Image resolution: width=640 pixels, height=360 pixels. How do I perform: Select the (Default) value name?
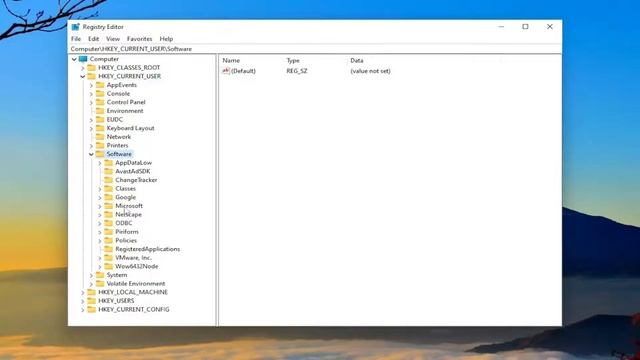[243, 71]
